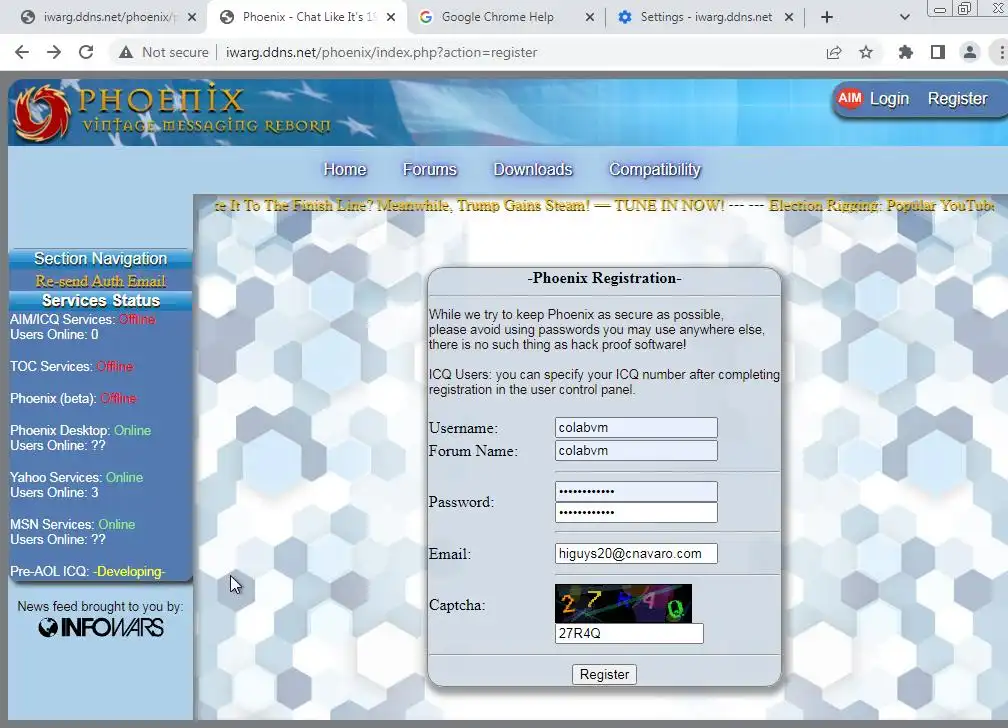The width and height of the screenshot is (1008, 728).
Task: Click the Section Navigation header
Action: 100,259
